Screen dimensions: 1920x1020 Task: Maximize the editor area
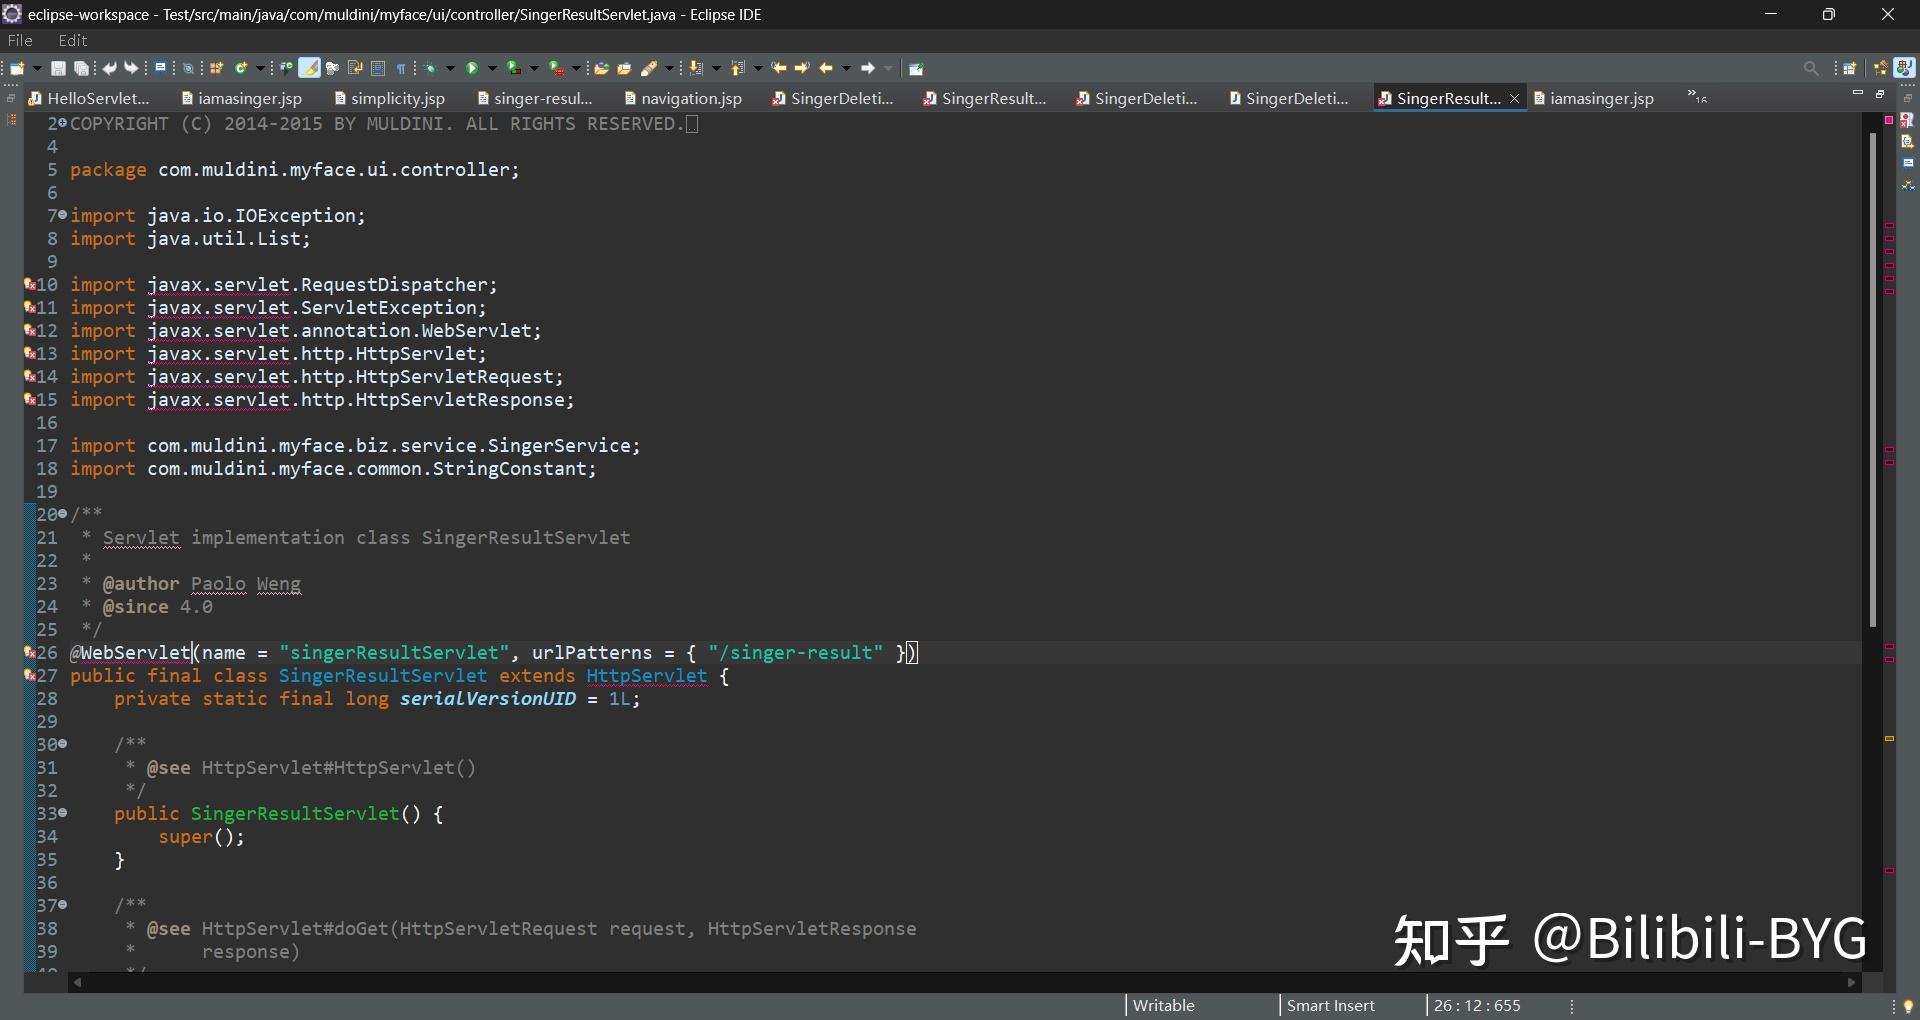(1880, 93)
